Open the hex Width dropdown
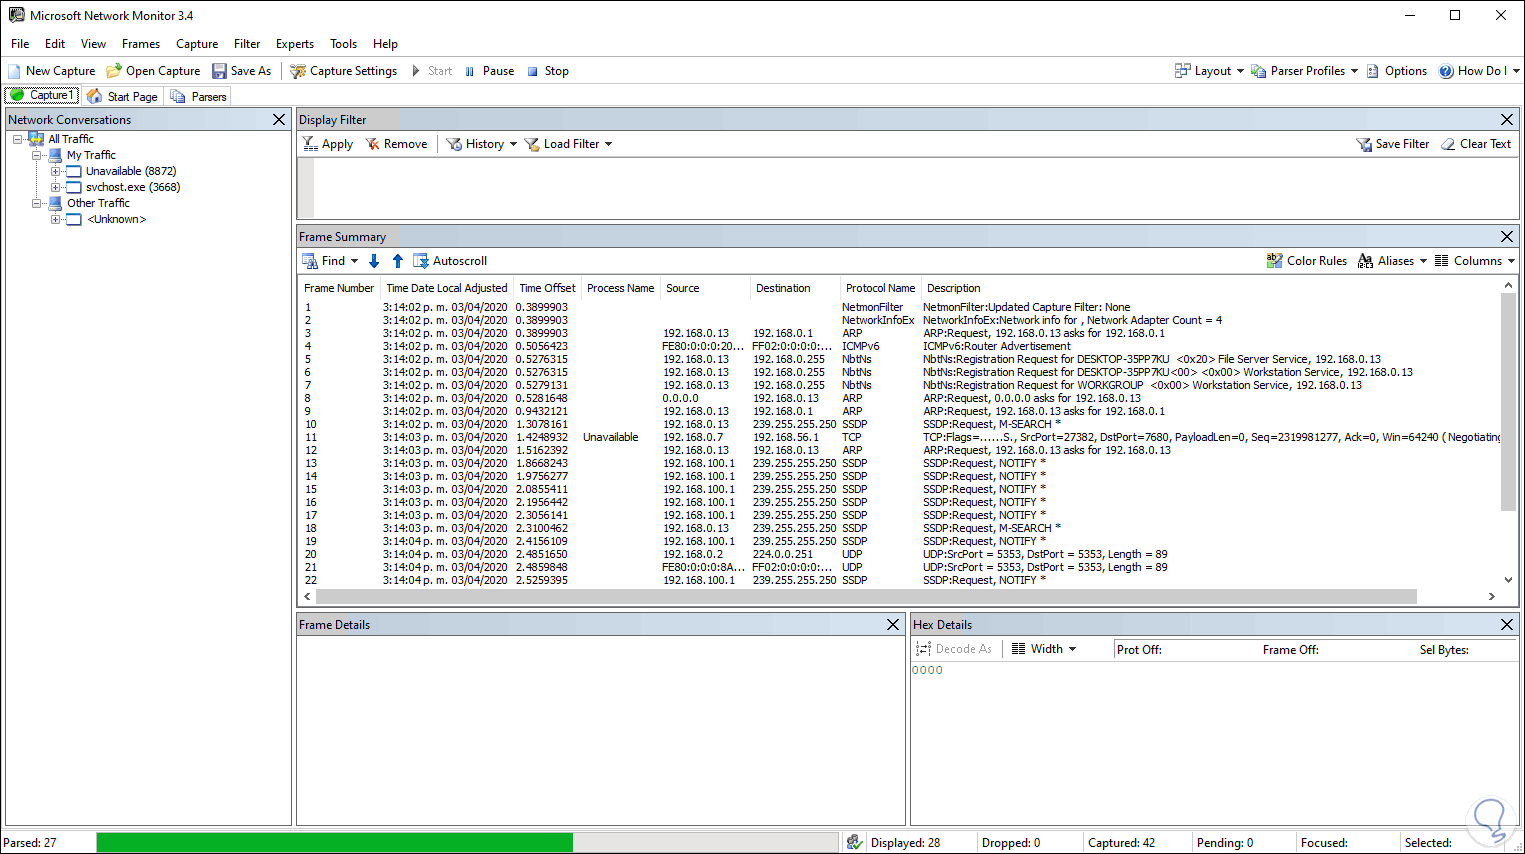Image resolution: width=1525 pixels, height=854 pixels. (1043, 649)
